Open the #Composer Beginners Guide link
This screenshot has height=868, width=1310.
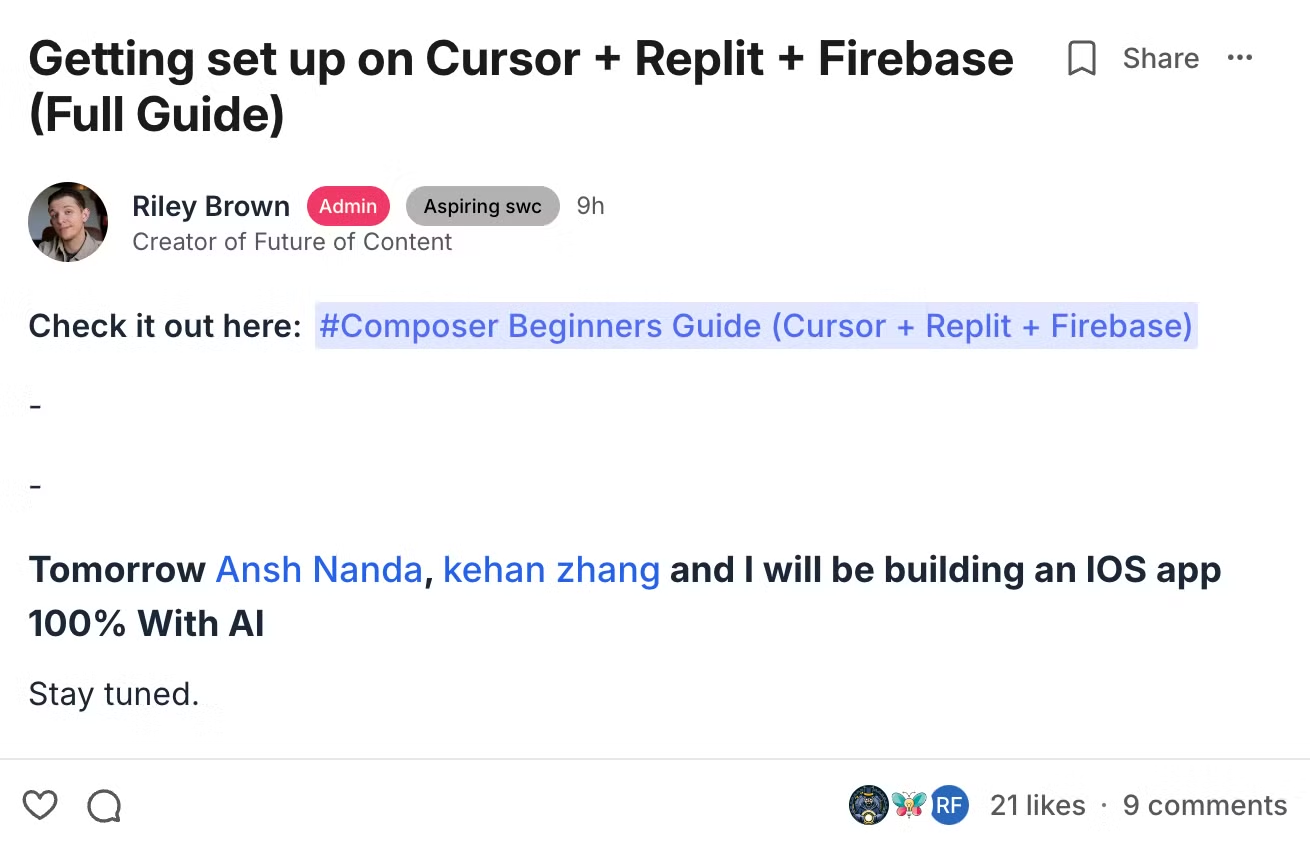tap(756, 326)
